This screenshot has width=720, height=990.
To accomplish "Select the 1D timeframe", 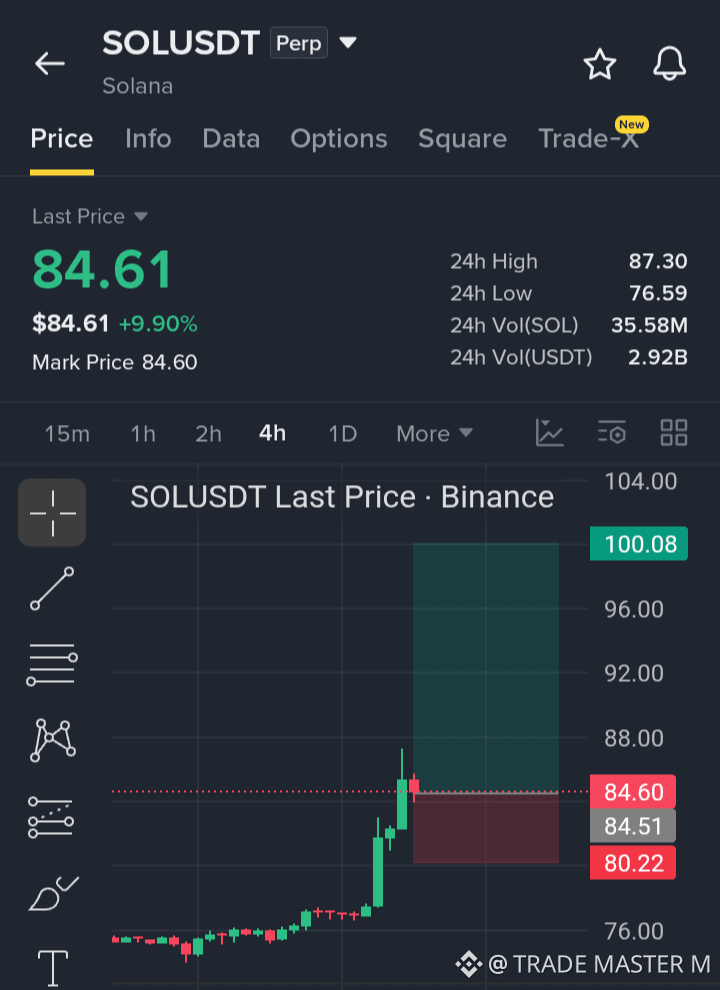I will click(343, 434).
